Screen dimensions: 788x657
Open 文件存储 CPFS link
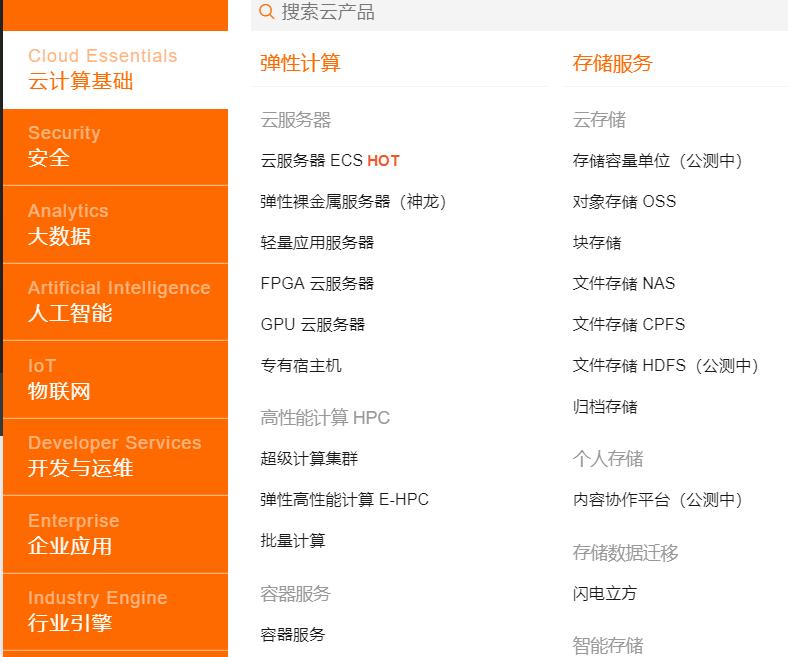click(629, 324)
